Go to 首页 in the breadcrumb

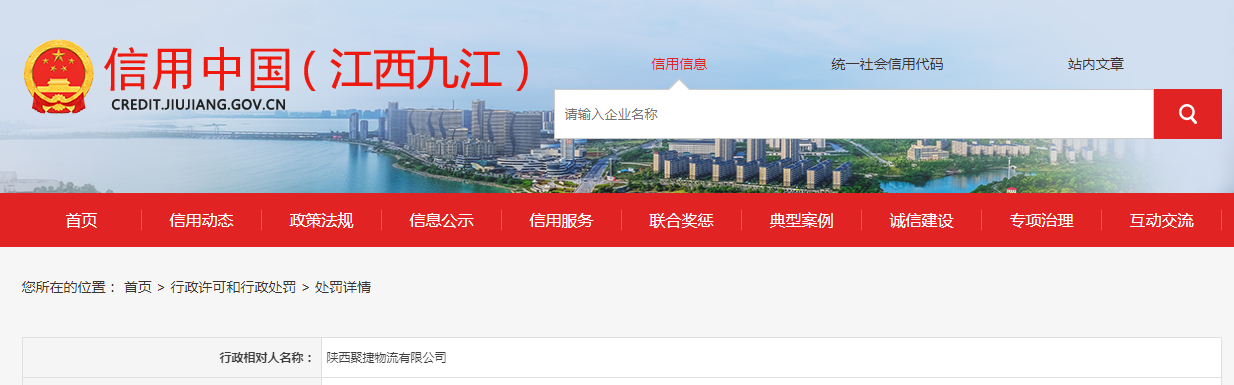138,287
